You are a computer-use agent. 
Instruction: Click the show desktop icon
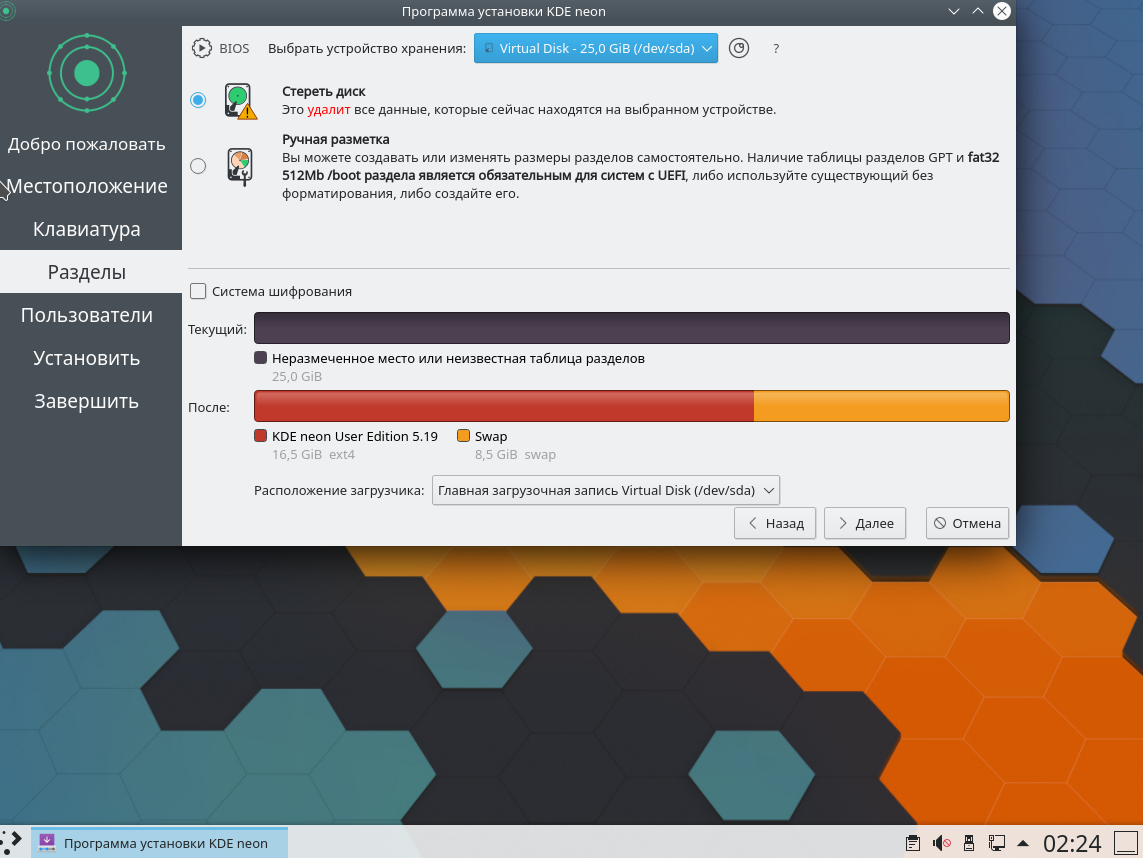pos(1126,843)
